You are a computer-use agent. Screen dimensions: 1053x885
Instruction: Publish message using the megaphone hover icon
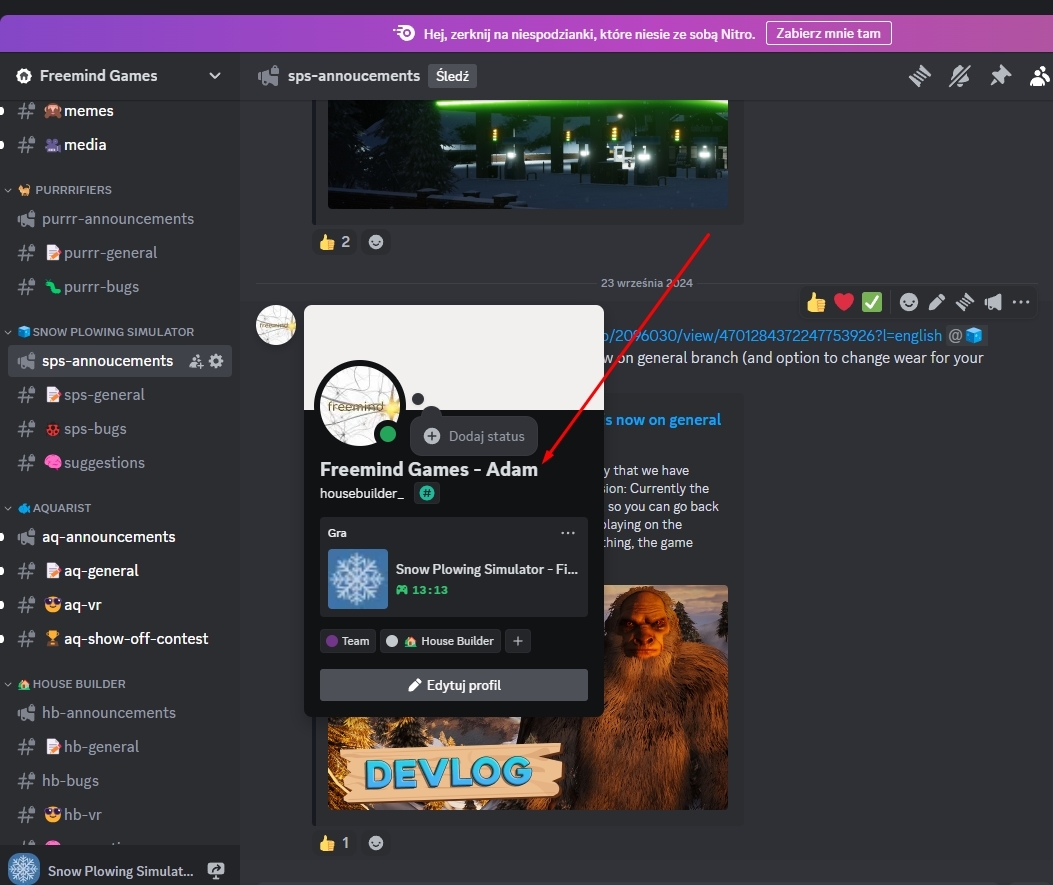pyautogui.click(x=993, y=302)
